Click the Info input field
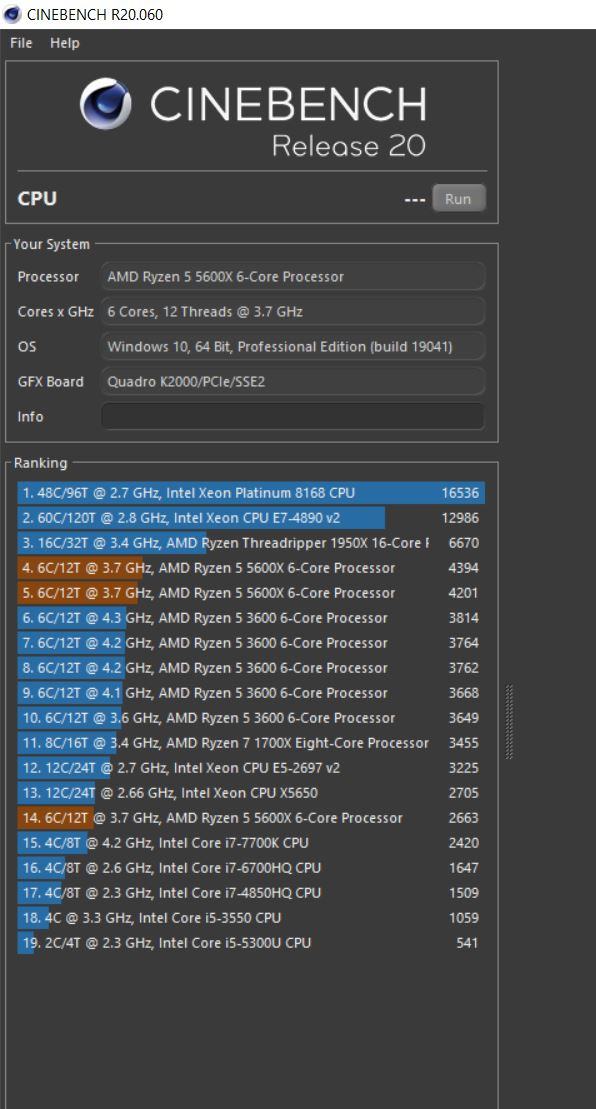596x1109 pixels. [293, 417]
